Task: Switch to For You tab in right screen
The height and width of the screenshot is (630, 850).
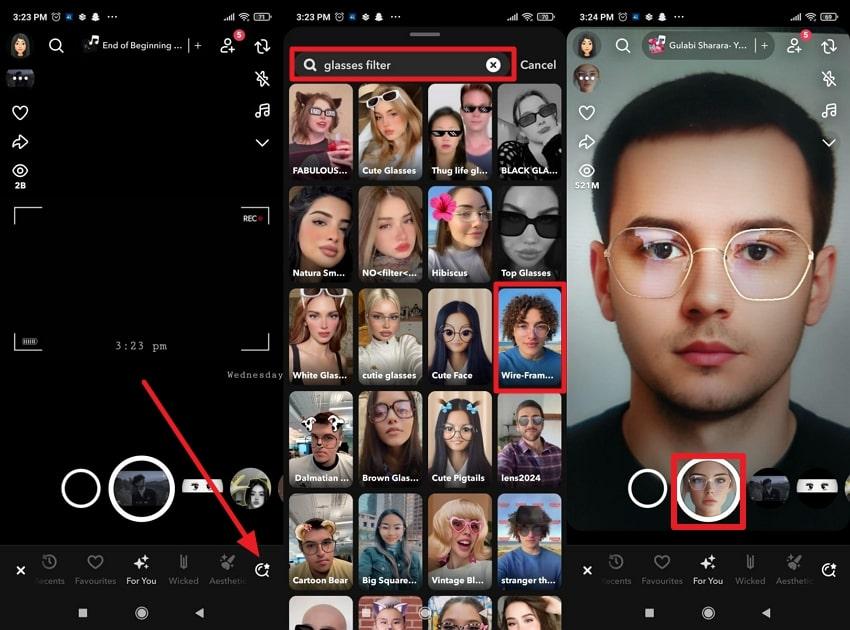Action: [708, 570]
